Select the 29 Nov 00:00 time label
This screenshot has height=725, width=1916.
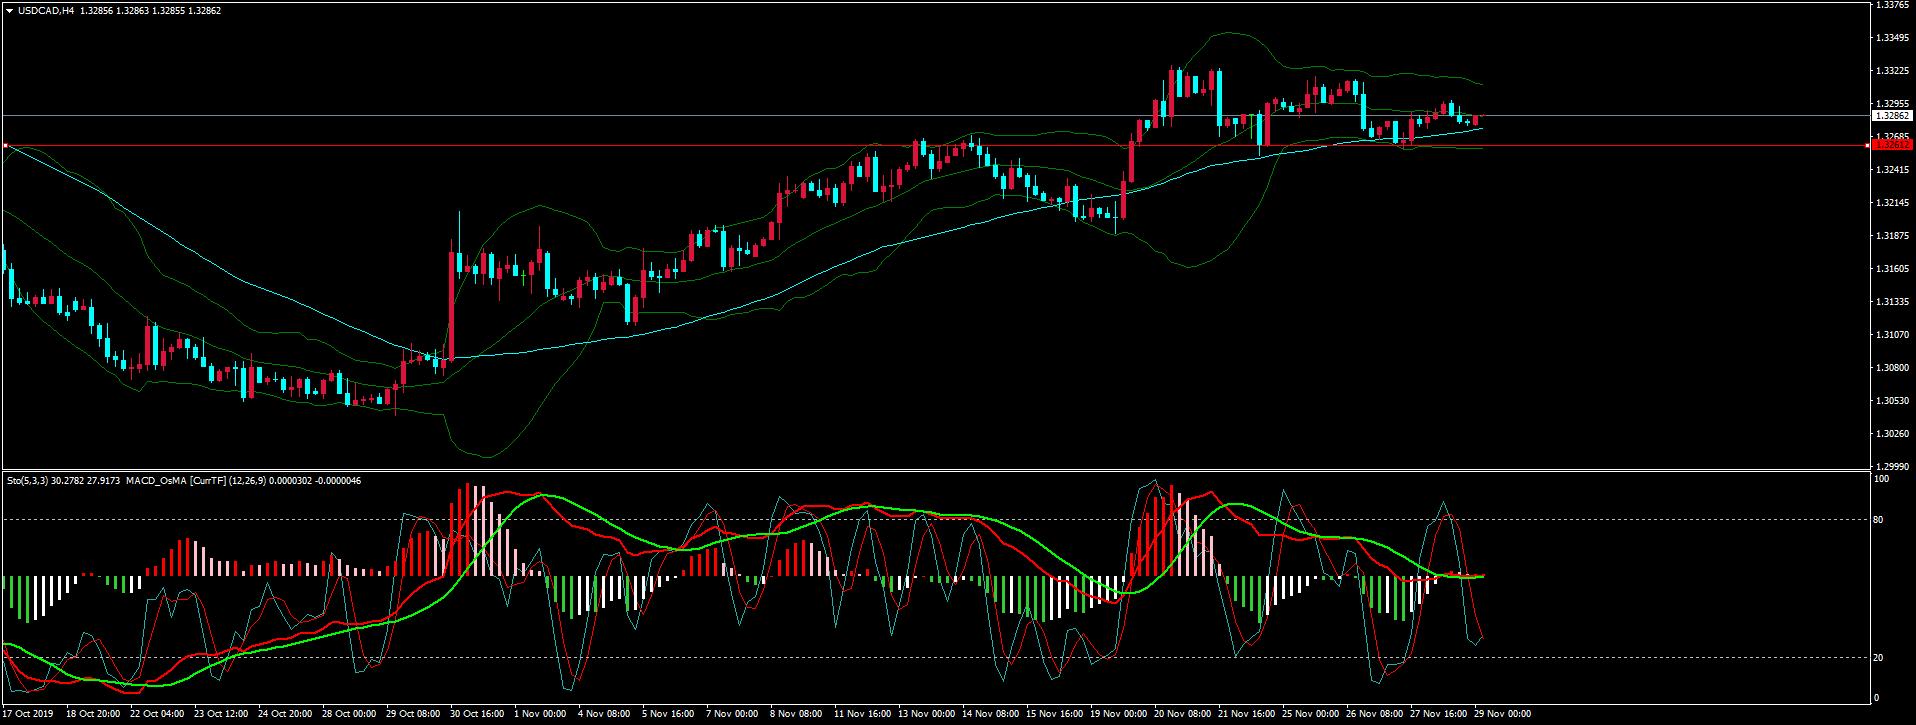coord(1503,714)
